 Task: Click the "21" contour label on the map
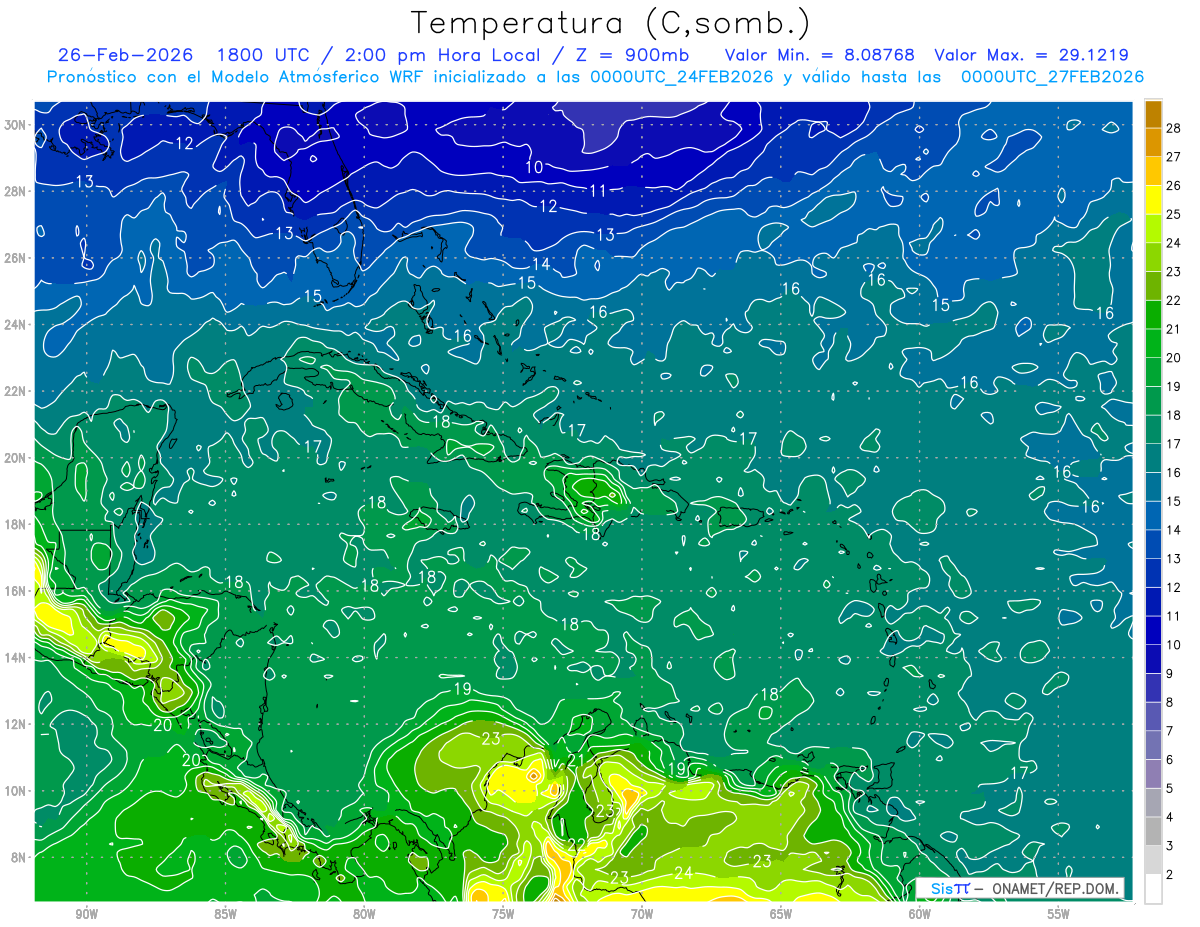pos(575,760)
